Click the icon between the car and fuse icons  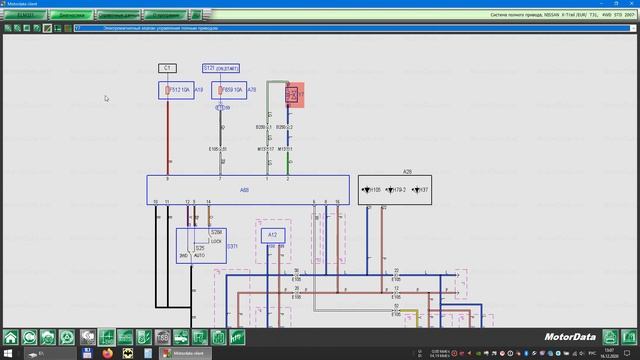pos(200,338)
